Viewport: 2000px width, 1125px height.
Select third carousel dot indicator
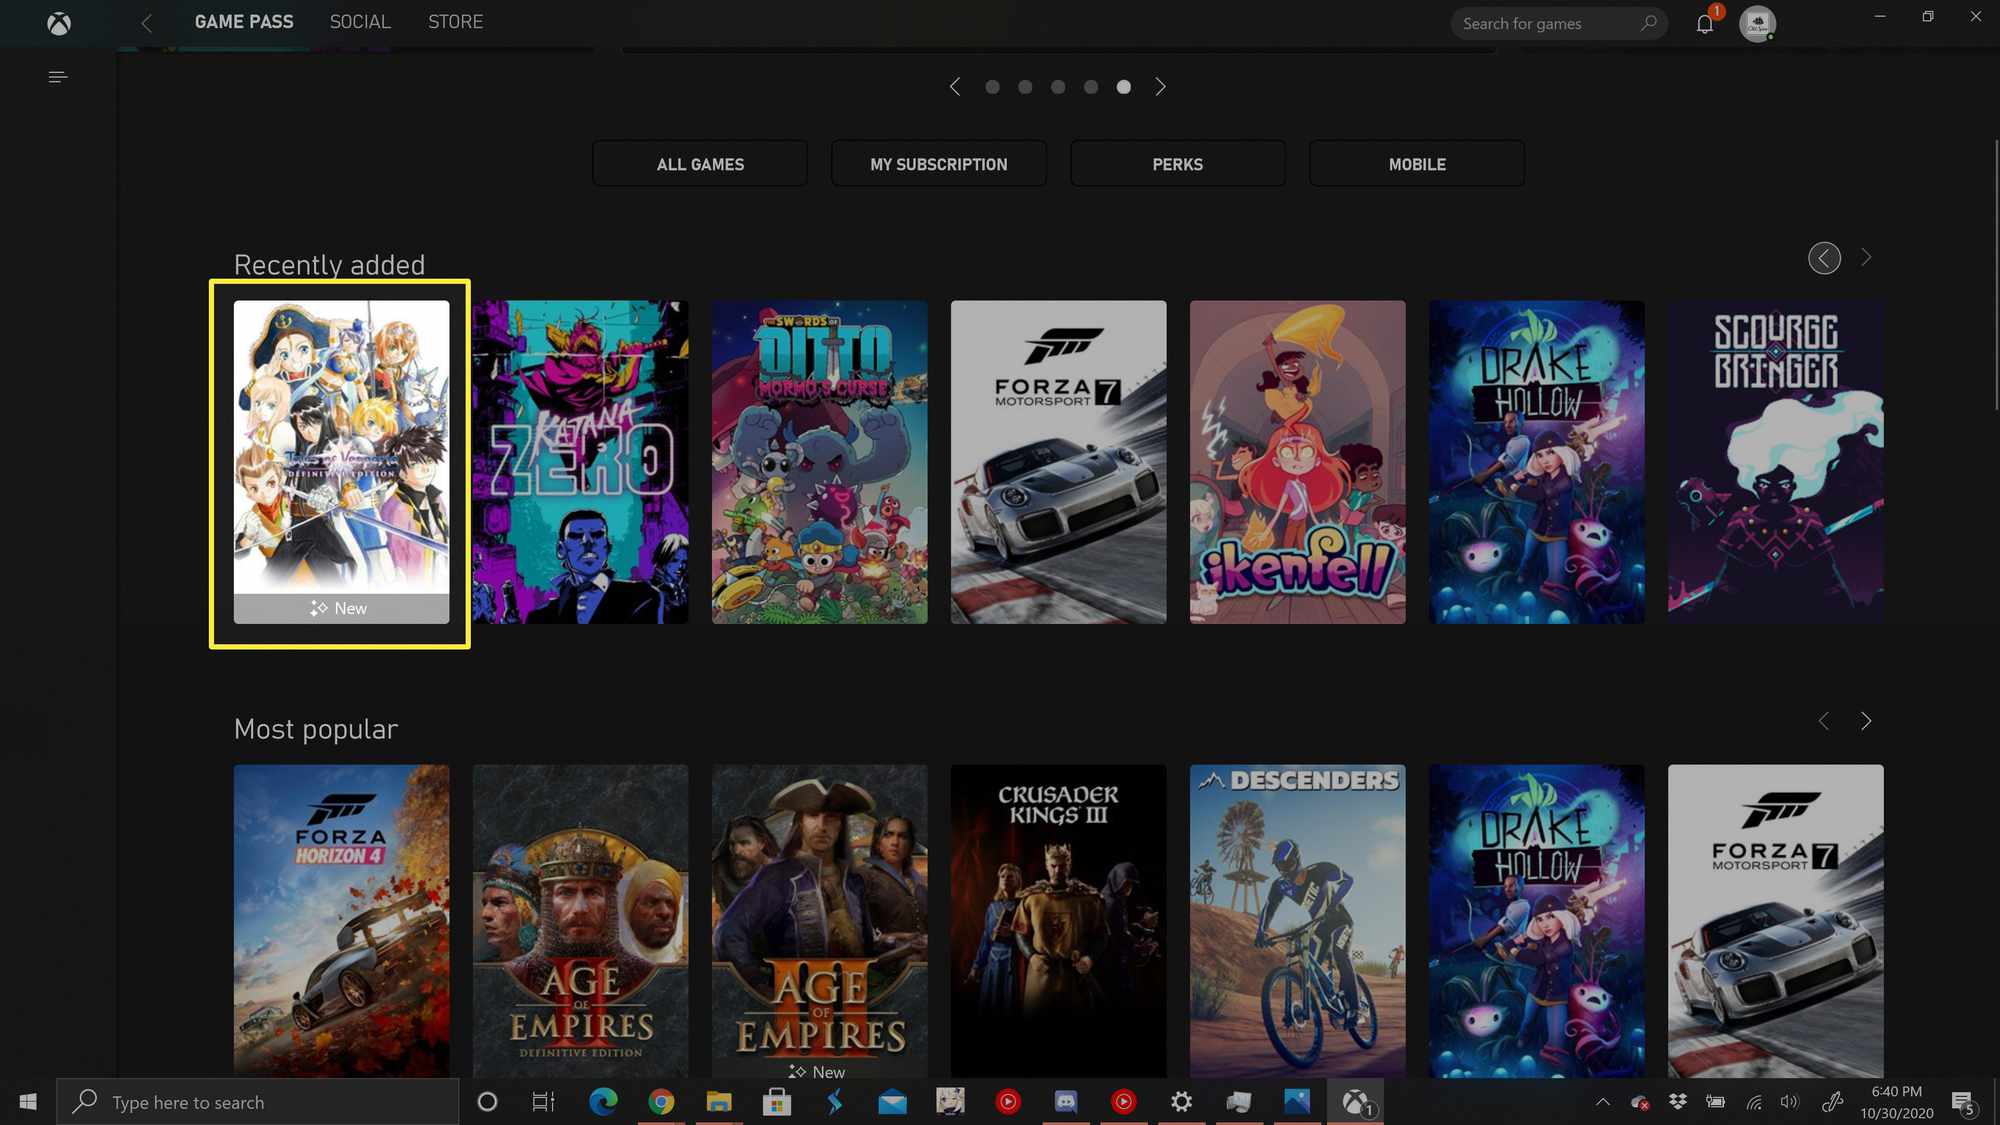pyautogui.click(x=1058, y=87)
